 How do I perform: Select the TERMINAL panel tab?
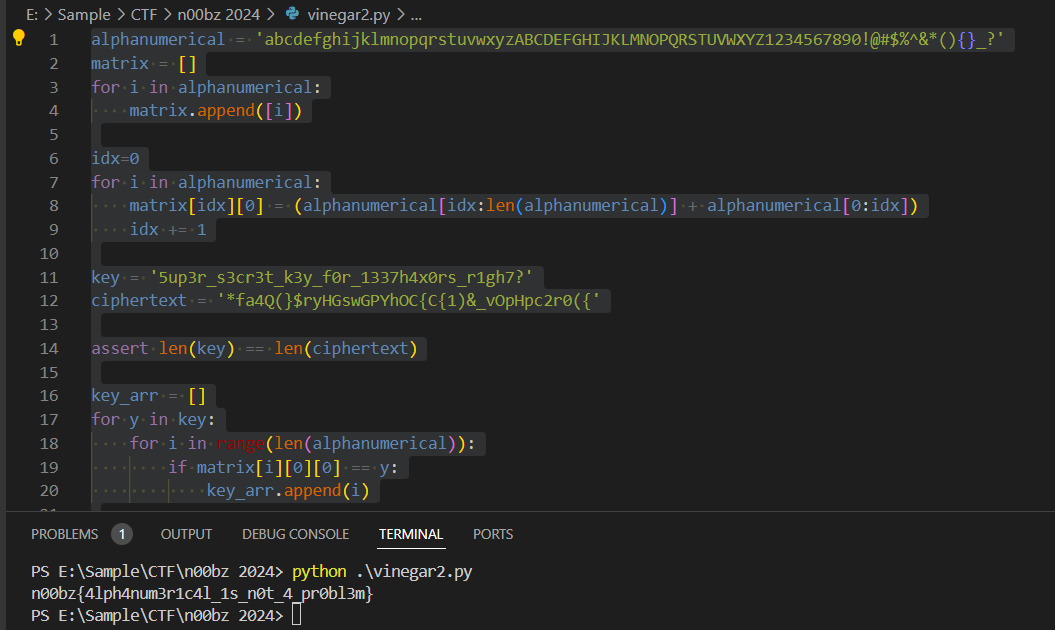(410, 534)
